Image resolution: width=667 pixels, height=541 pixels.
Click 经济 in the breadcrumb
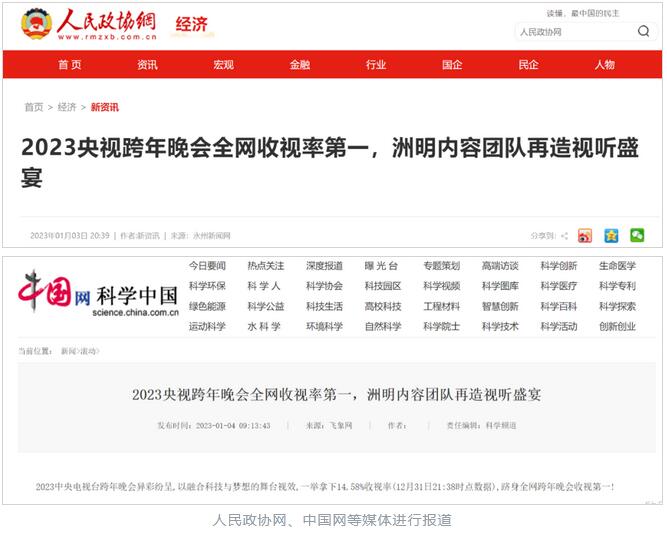[x=67, y=107]
